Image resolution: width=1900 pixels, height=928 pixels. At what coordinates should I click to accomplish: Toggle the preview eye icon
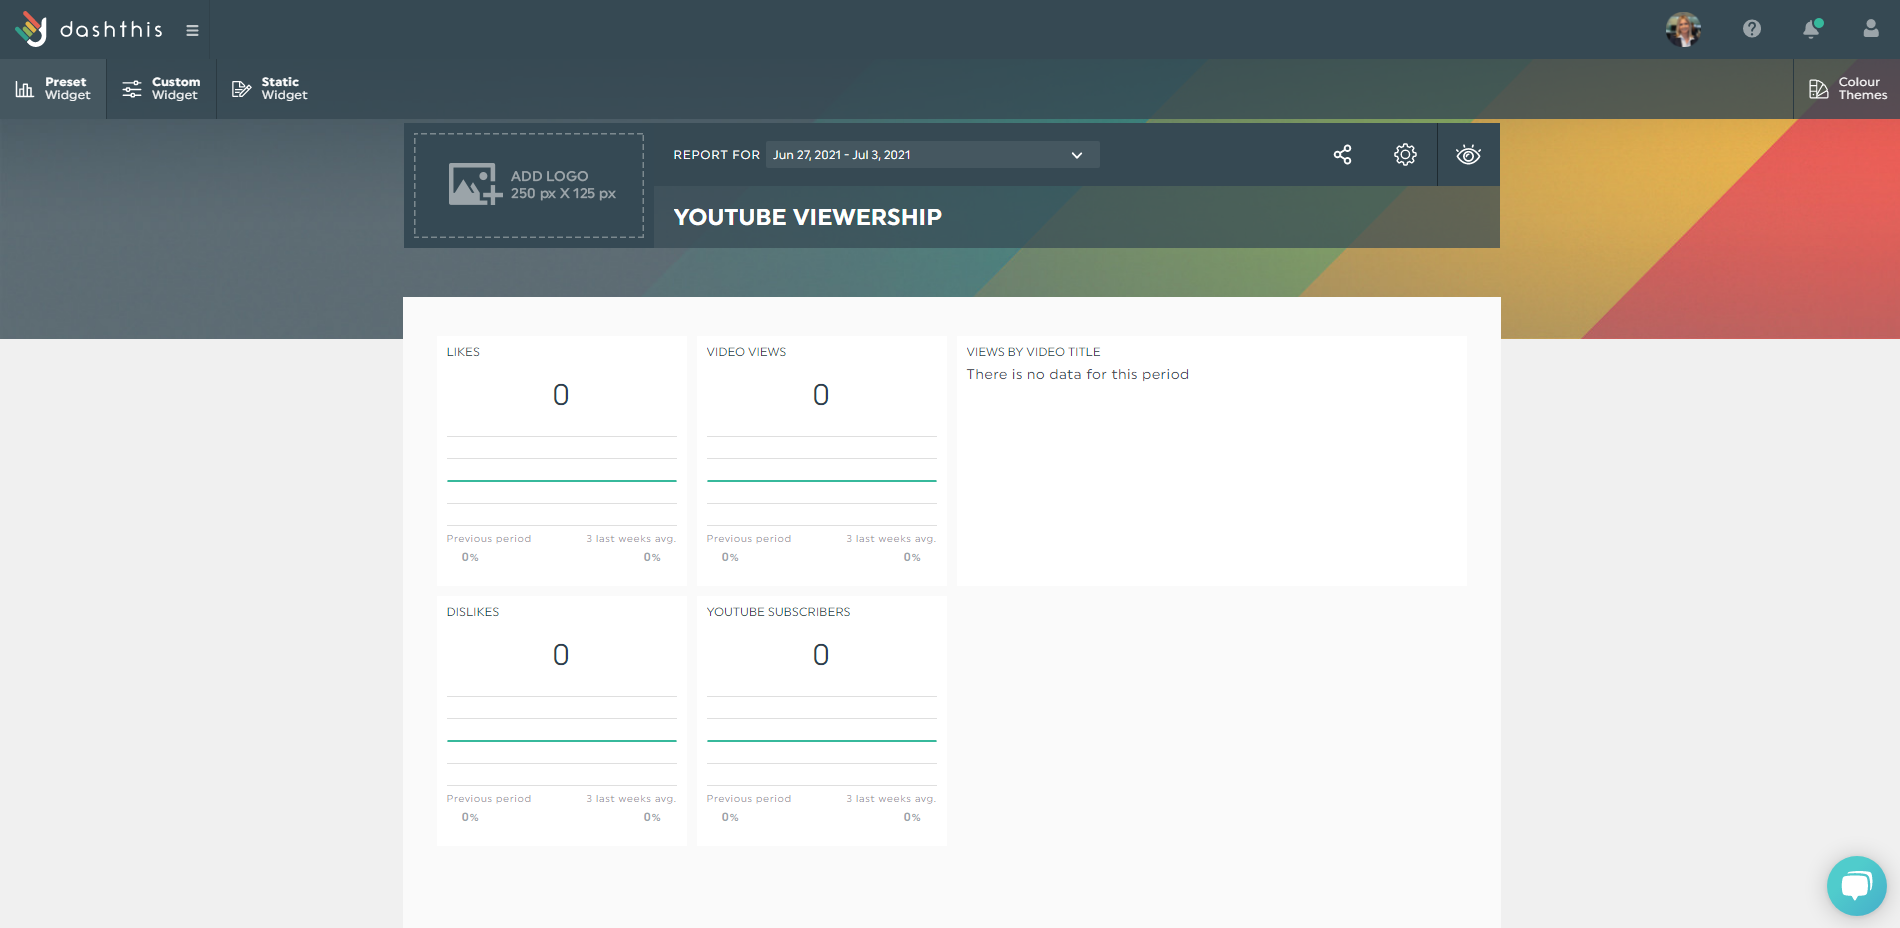coord(1468,155)
